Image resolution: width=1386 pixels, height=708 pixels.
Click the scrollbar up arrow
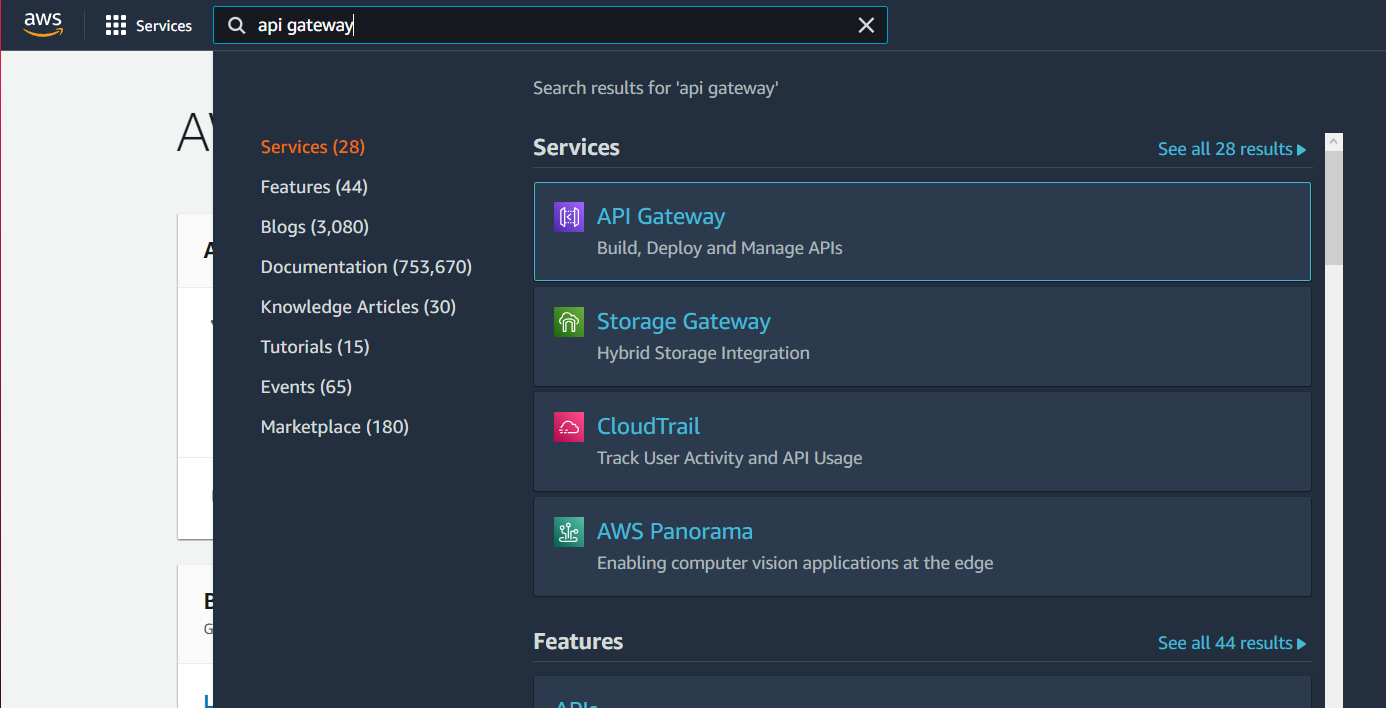1334,143
